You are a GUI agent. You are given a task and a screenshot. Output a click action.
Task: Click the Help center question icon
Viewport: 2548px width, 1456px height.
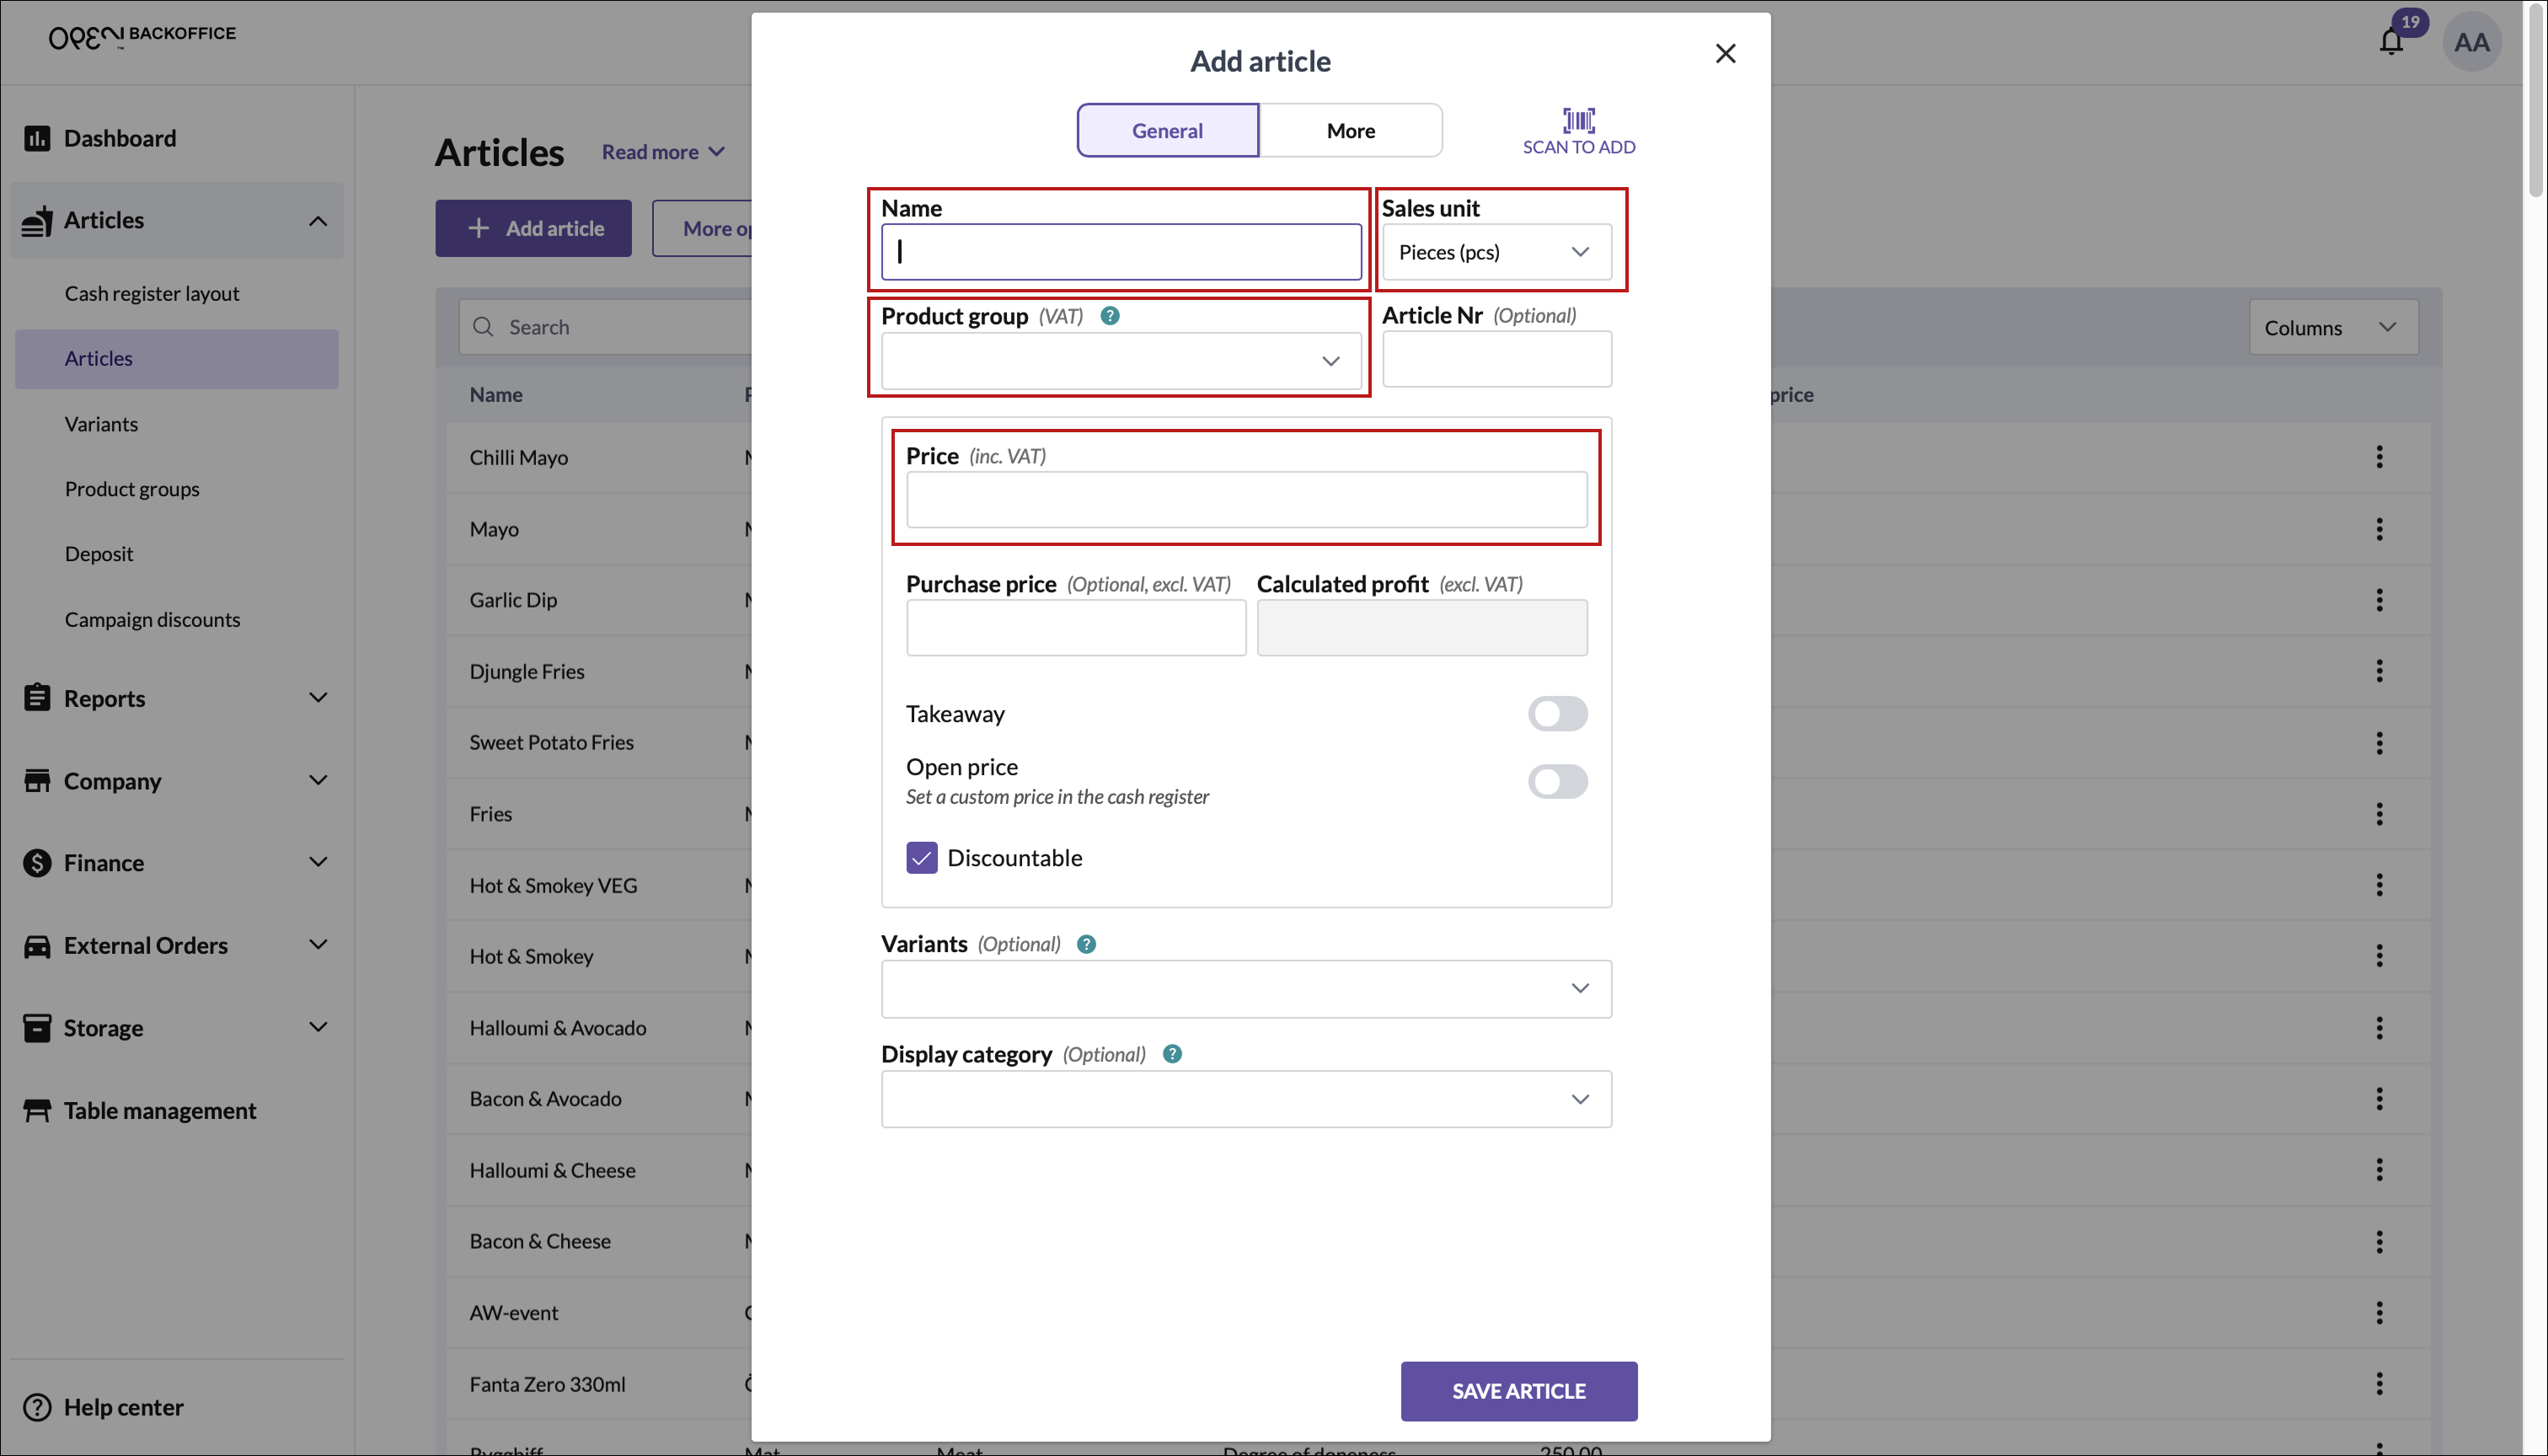tap(37, 1408)
